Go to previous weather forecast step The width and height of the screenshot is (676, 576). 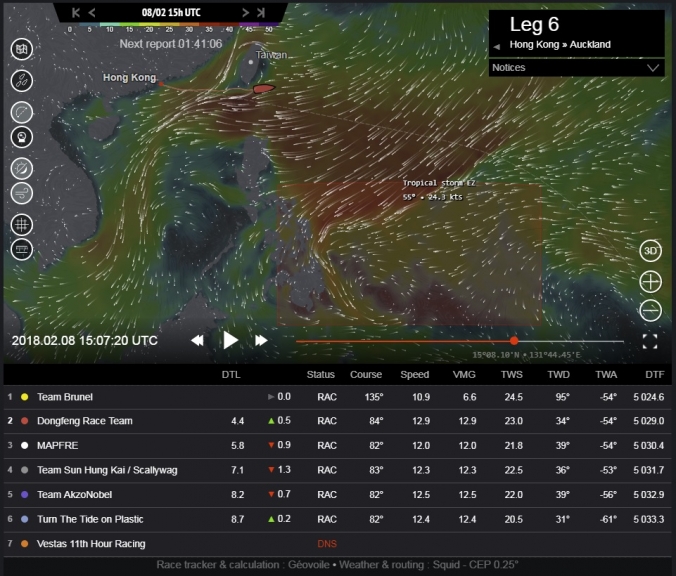click(x=92, y=13)
